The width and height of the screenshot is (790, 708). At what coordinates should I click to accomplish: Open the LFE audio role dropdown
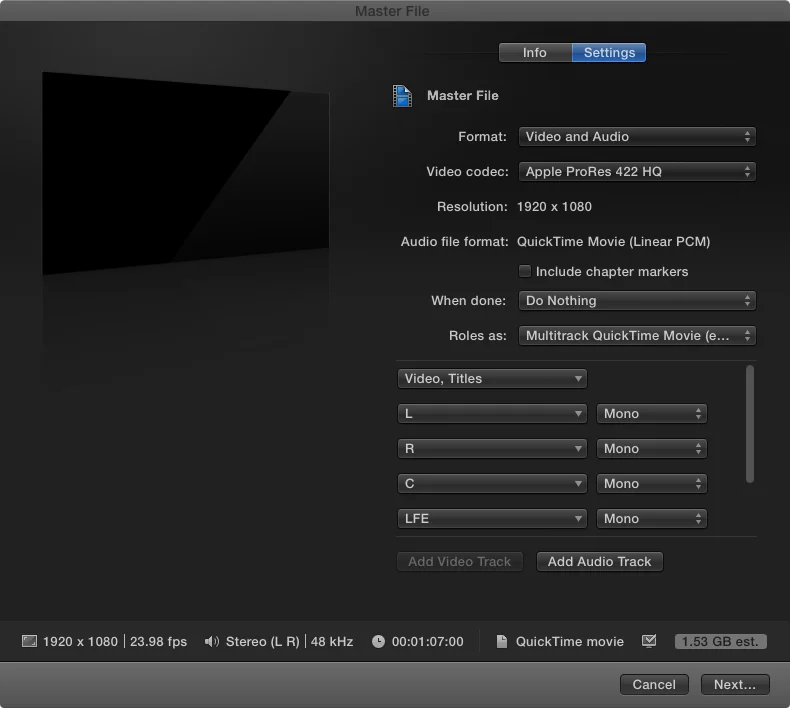(492, 519)
